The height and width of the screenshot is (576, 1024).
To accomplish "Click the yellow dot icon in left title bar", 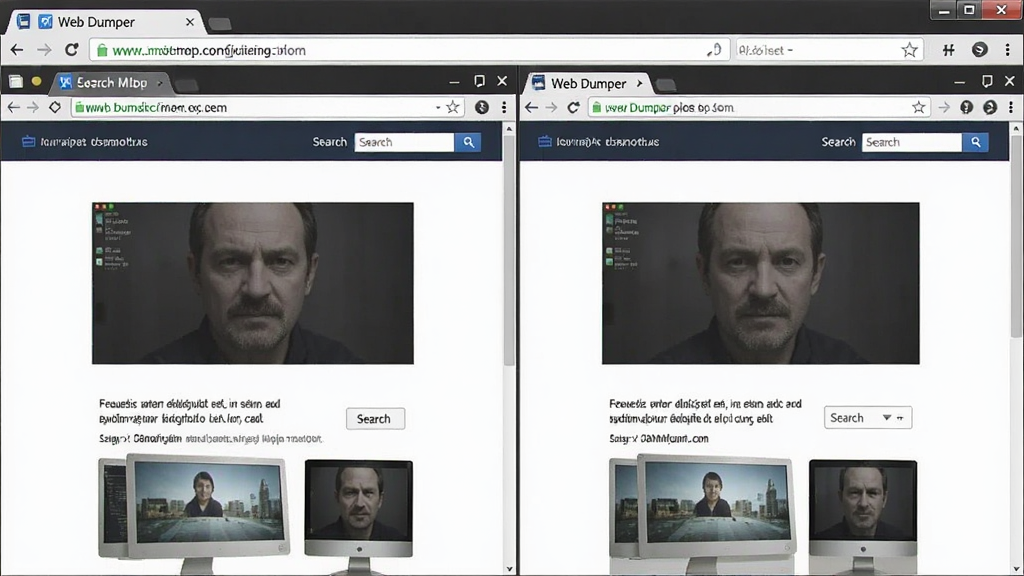I will [37, 82].
